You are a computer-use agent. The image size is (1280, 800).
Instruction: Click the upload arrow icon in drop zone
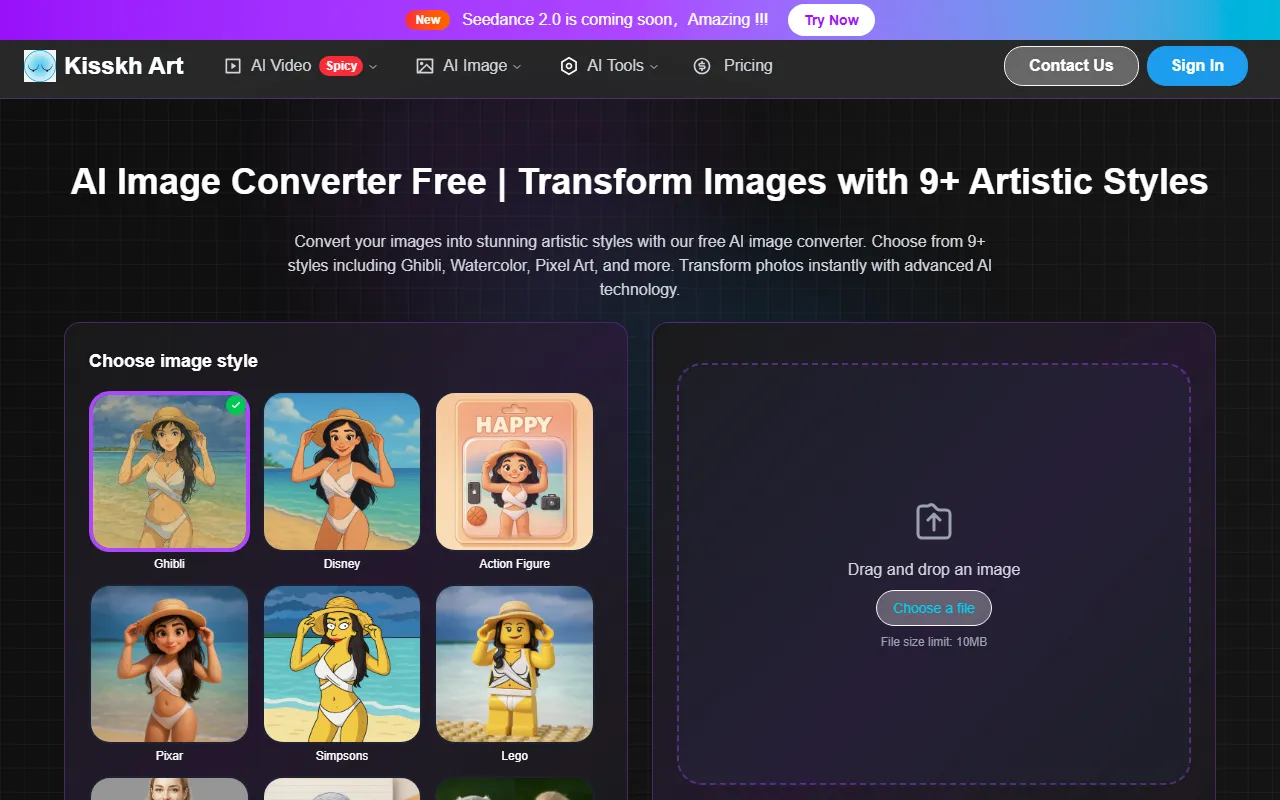(934, 521)
